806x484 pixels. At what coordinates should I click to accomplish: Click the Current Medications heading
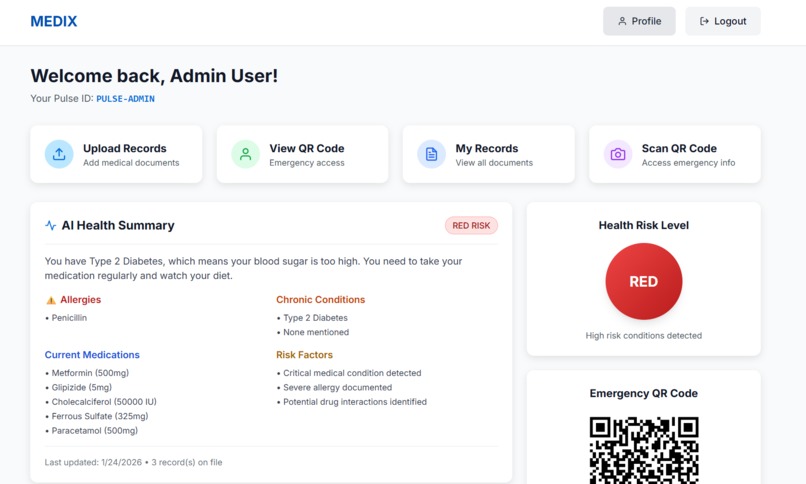coord(92,355)
